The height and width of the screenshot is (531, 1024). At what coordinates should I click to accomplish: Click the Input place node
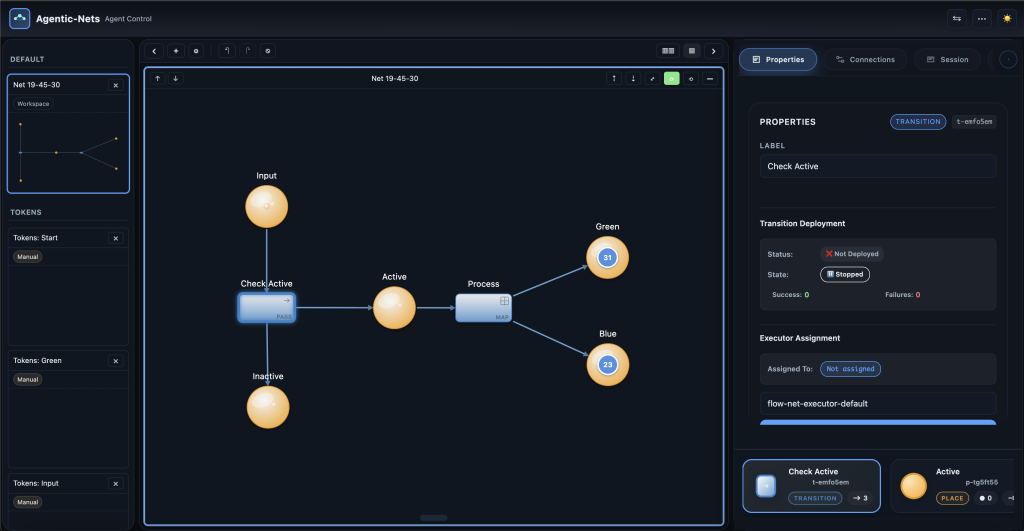click(x=266, y=207)
